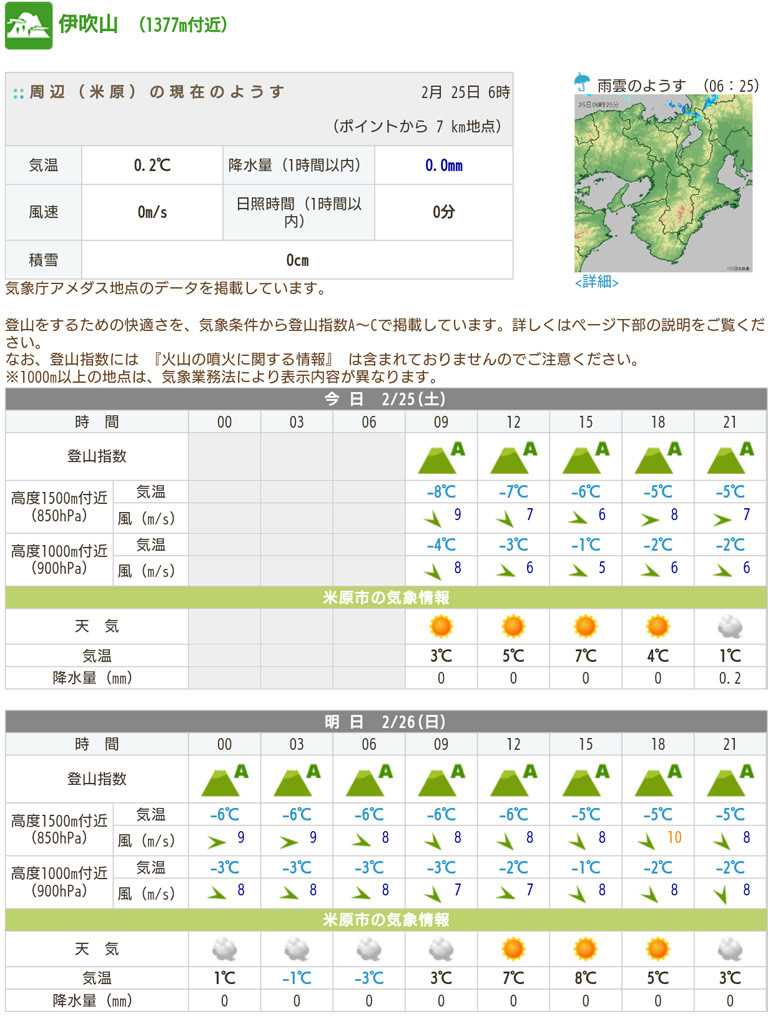This screenshot has height=1024, width=768.
Task: Click the 0.0mm precipitation value
Action: point(443,165)
